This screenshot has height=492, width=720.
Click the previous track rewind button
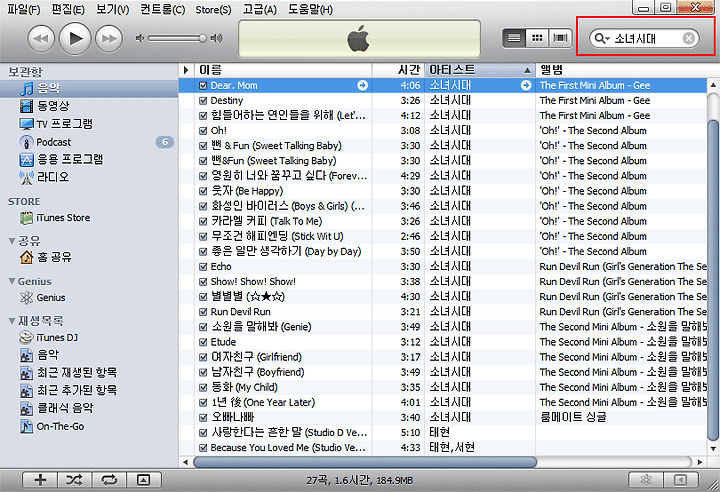tap(41, 39)
